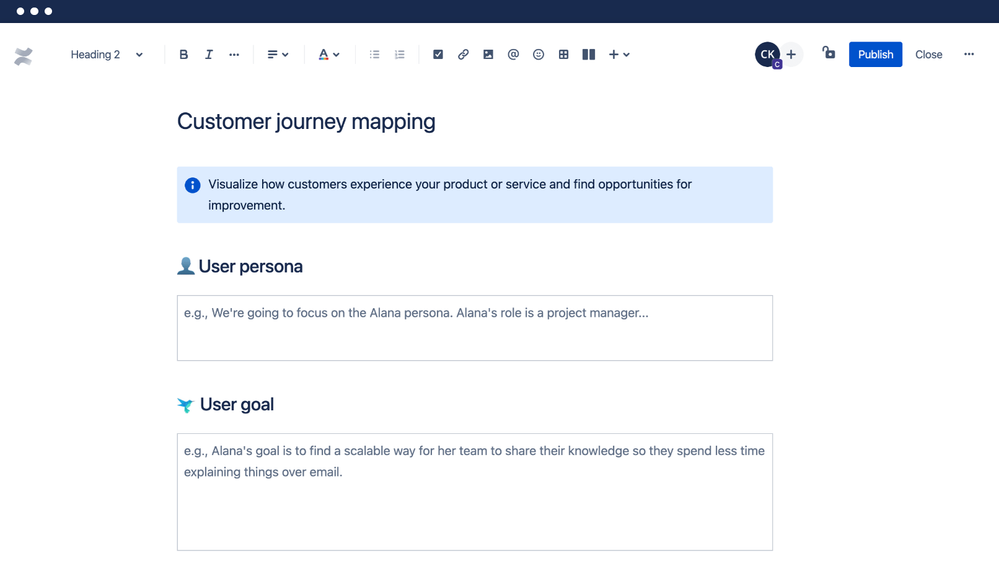Open the text color picker
The height and width of the screenshot is (579, 999).
point(329,54)
